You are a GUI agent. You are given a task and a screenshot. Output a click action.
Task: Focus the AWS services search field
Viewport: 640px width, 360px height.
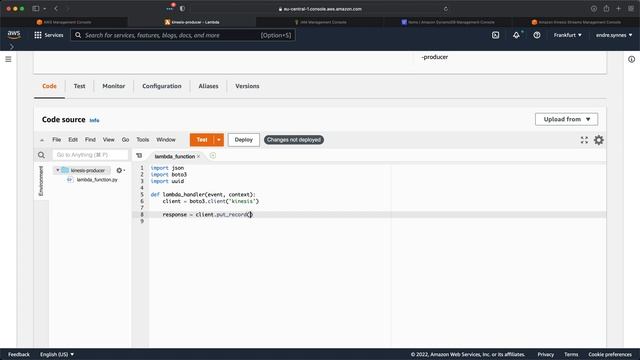[x=183, y=35]
